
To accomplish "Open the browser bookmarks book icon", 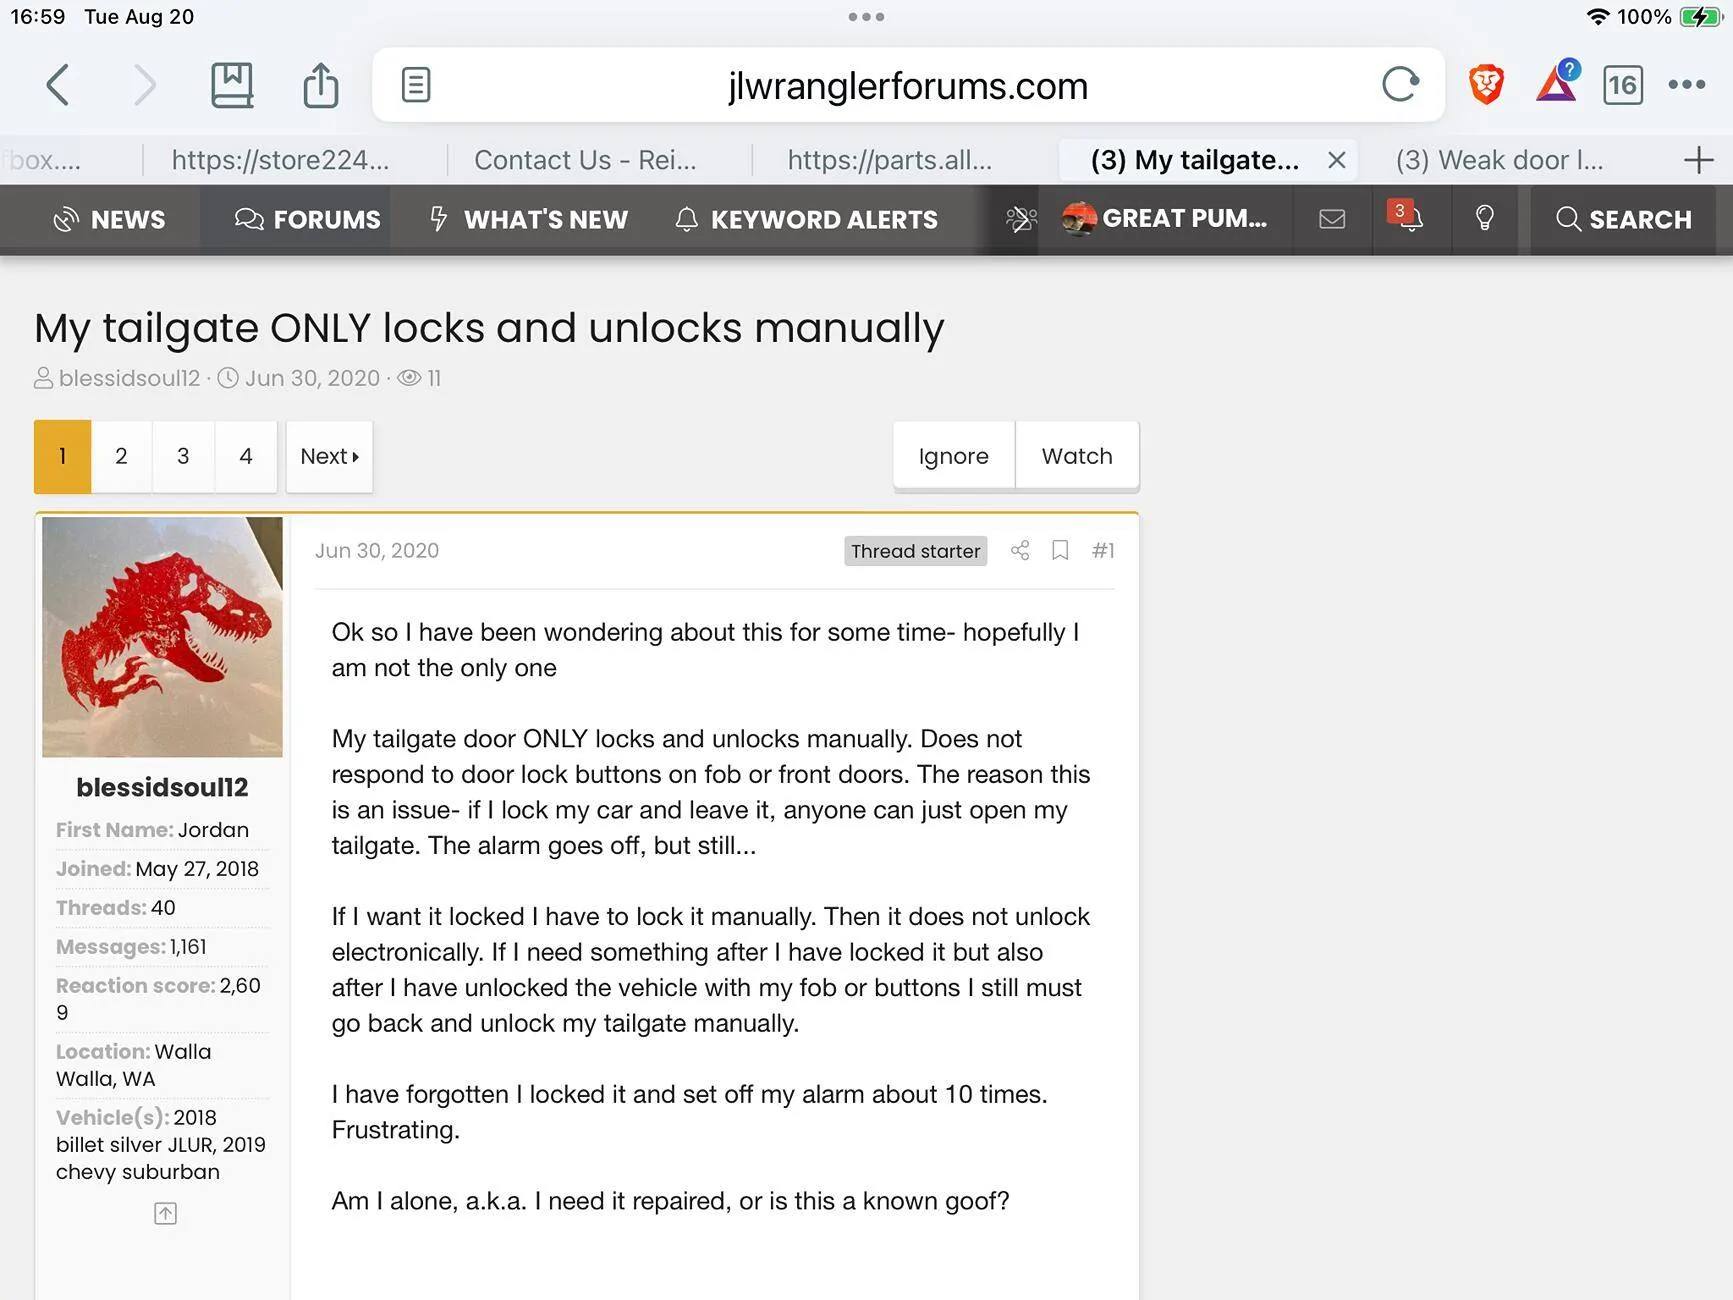I will 232,85.
